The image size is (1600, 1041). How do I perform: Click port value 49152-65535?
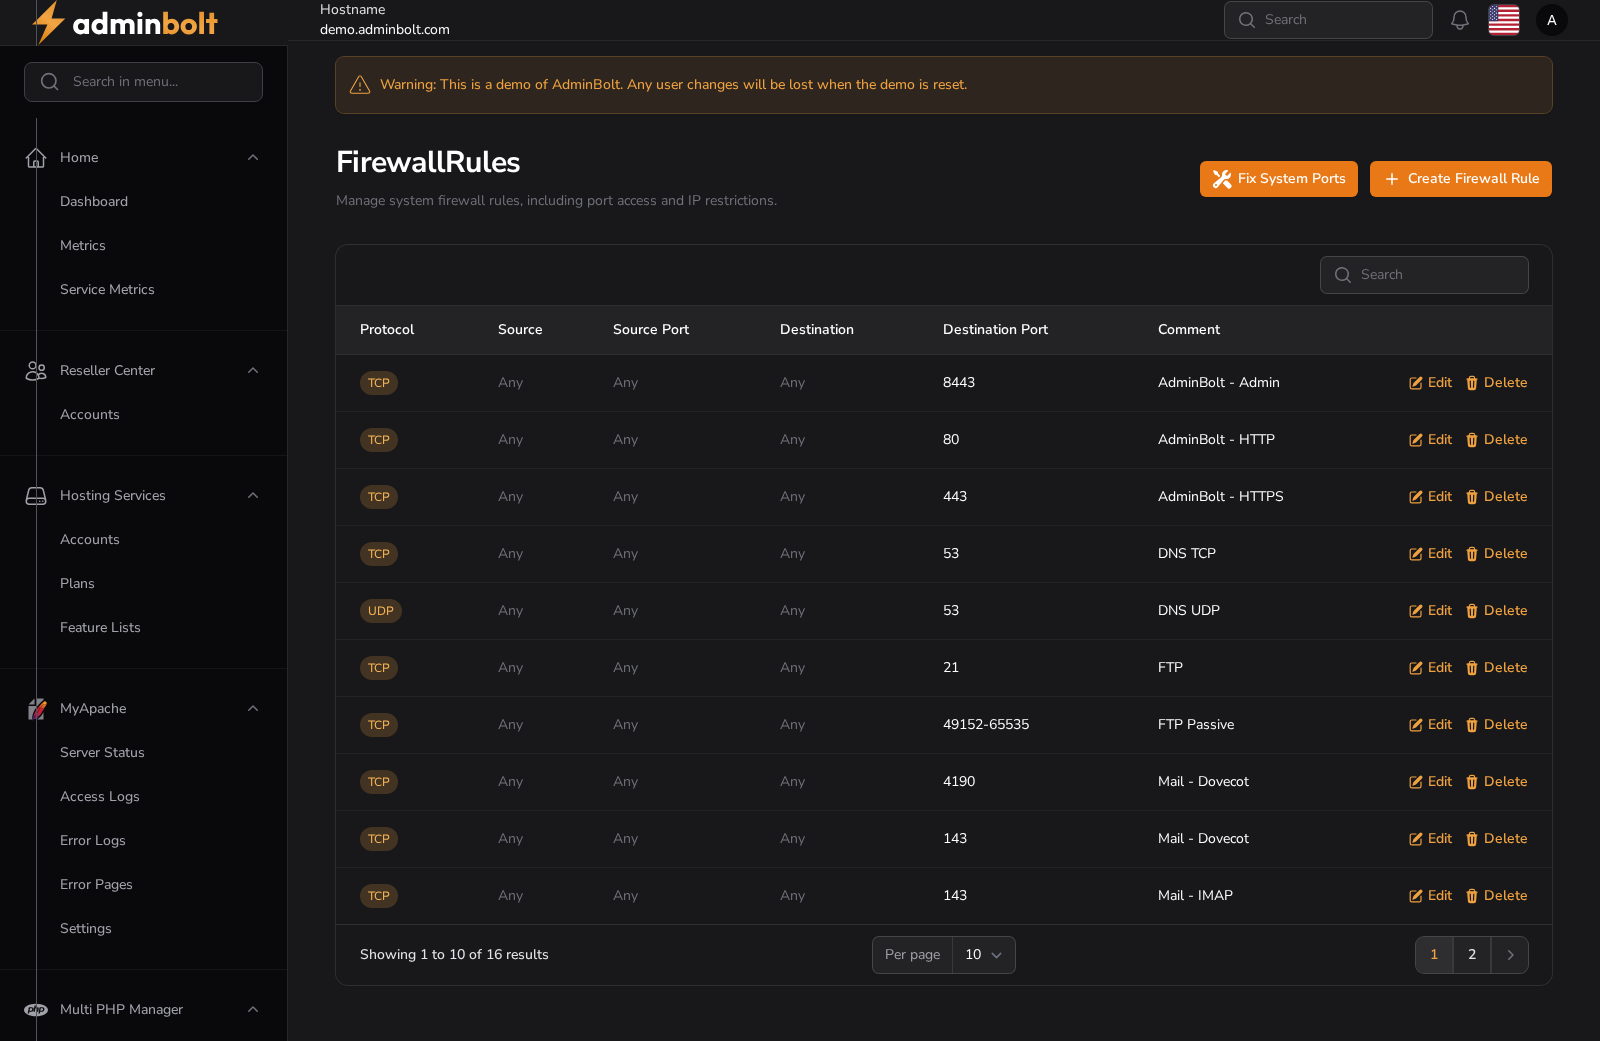pos(986,725)
